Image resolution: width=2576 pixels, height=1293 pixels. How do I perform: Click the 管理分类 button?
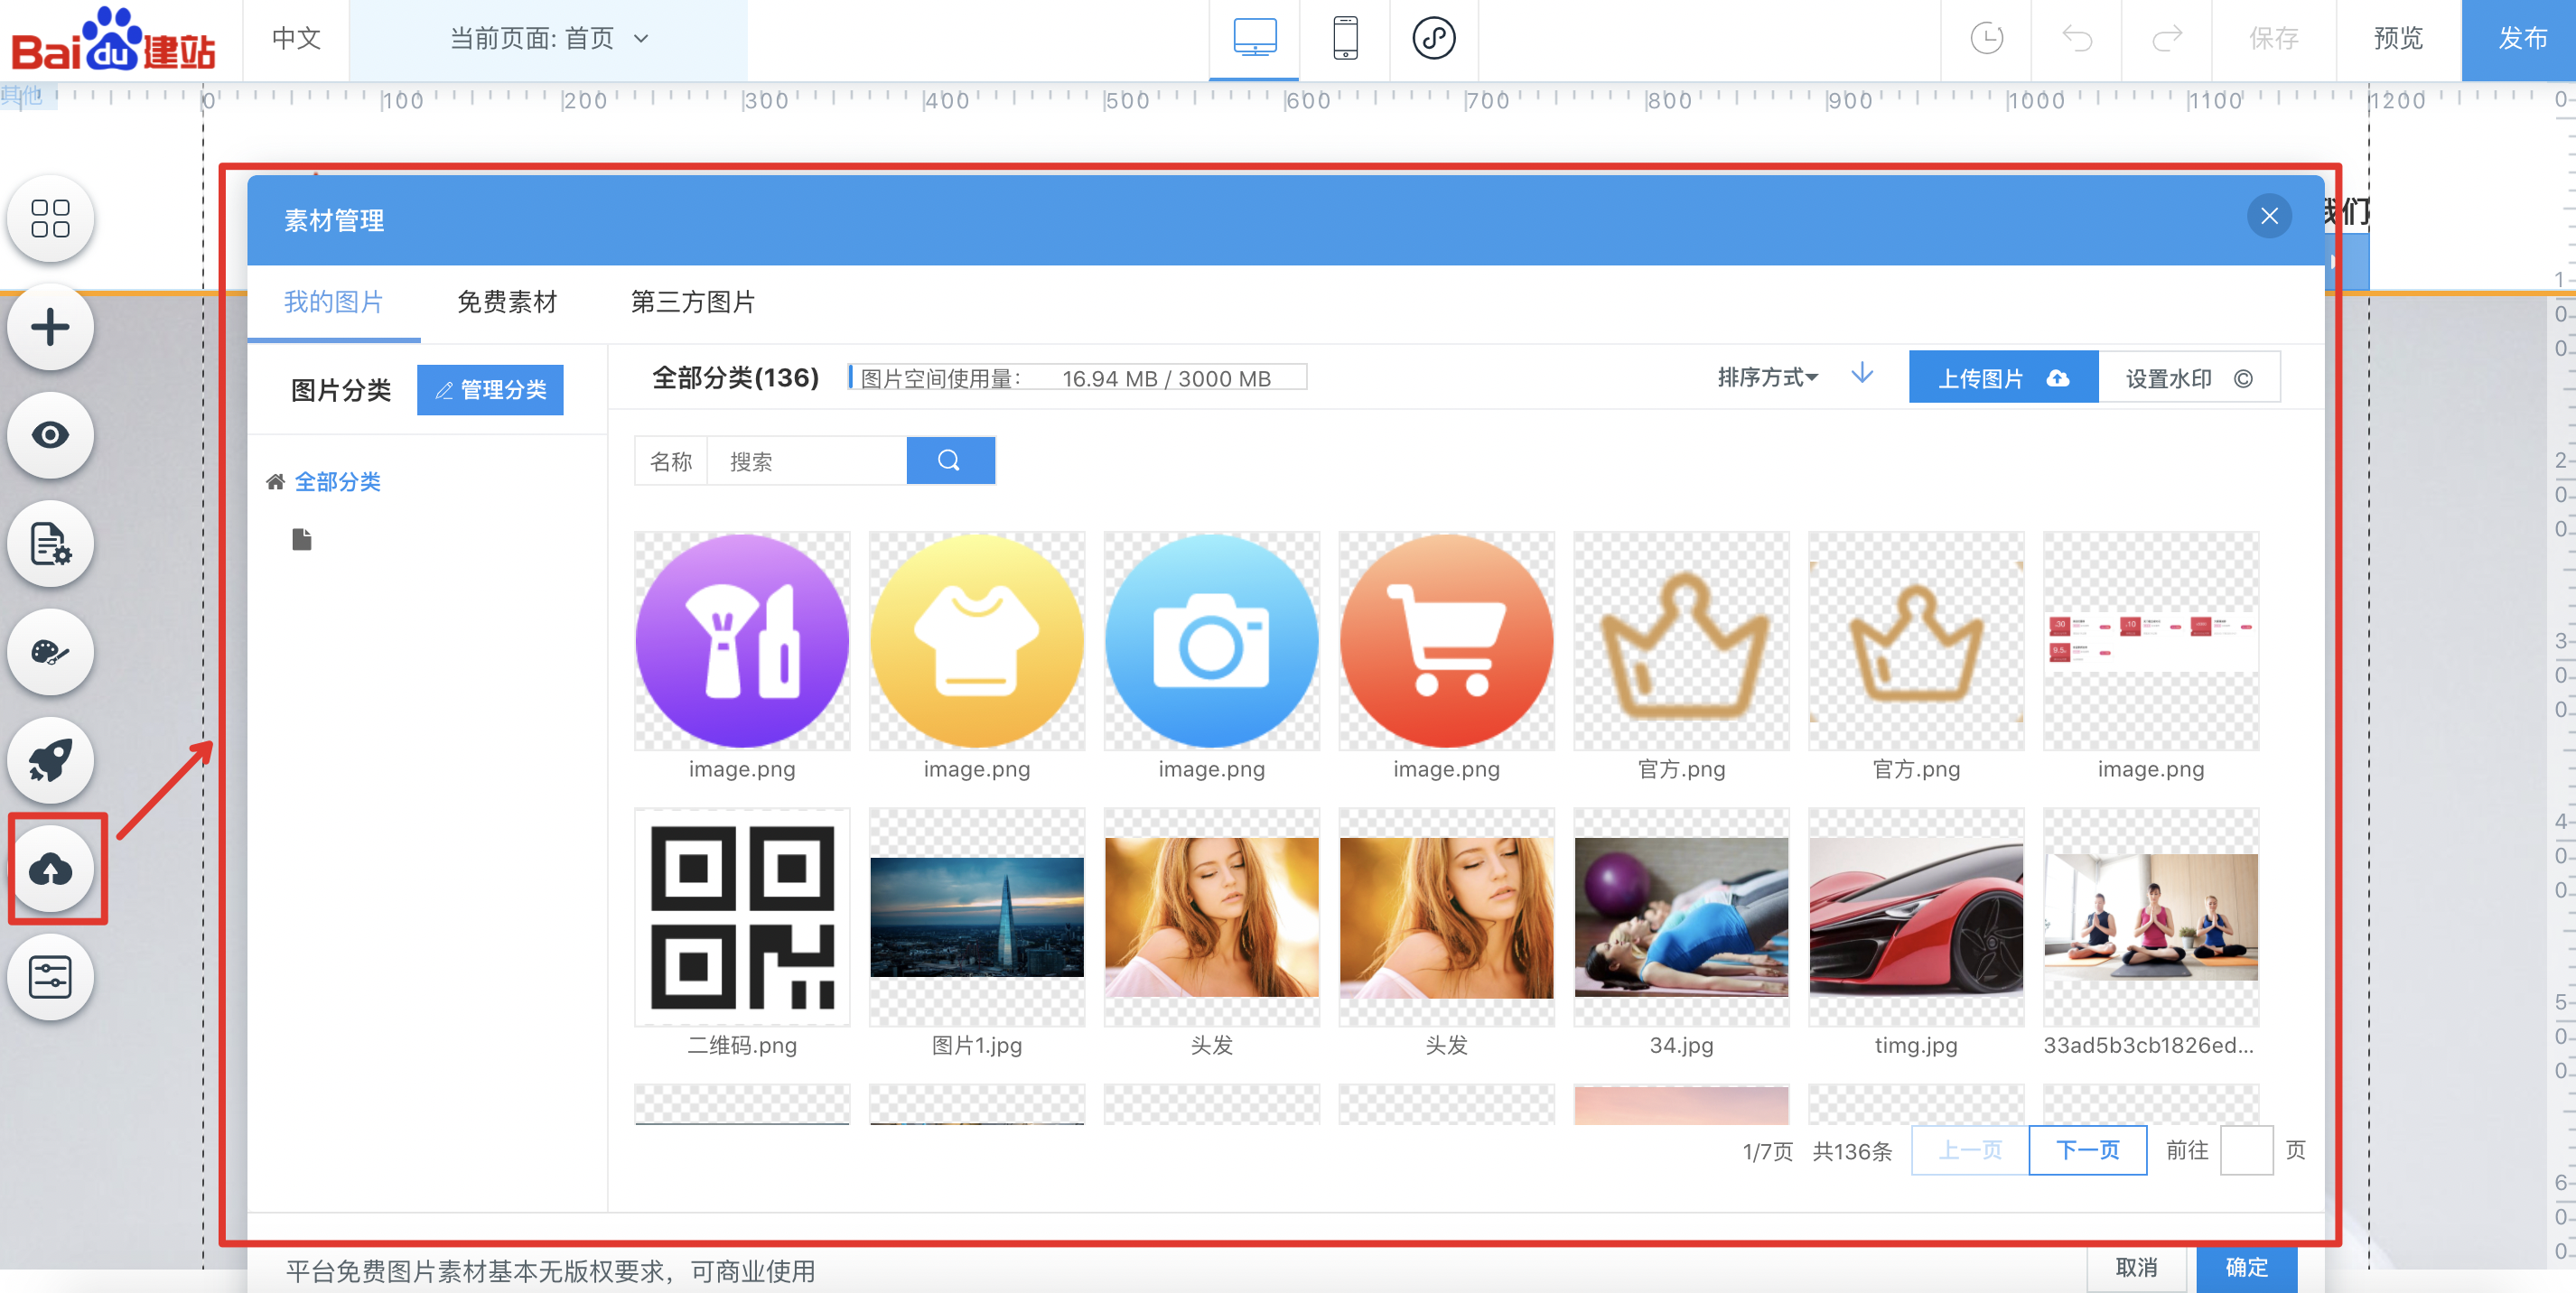490,390
